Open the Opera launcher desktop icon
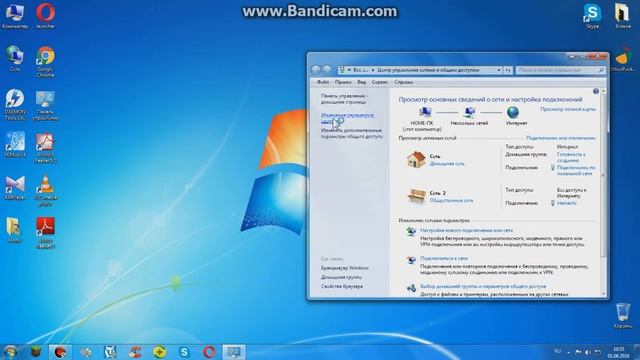Screen dimensions: 640x360 (45, 16)
